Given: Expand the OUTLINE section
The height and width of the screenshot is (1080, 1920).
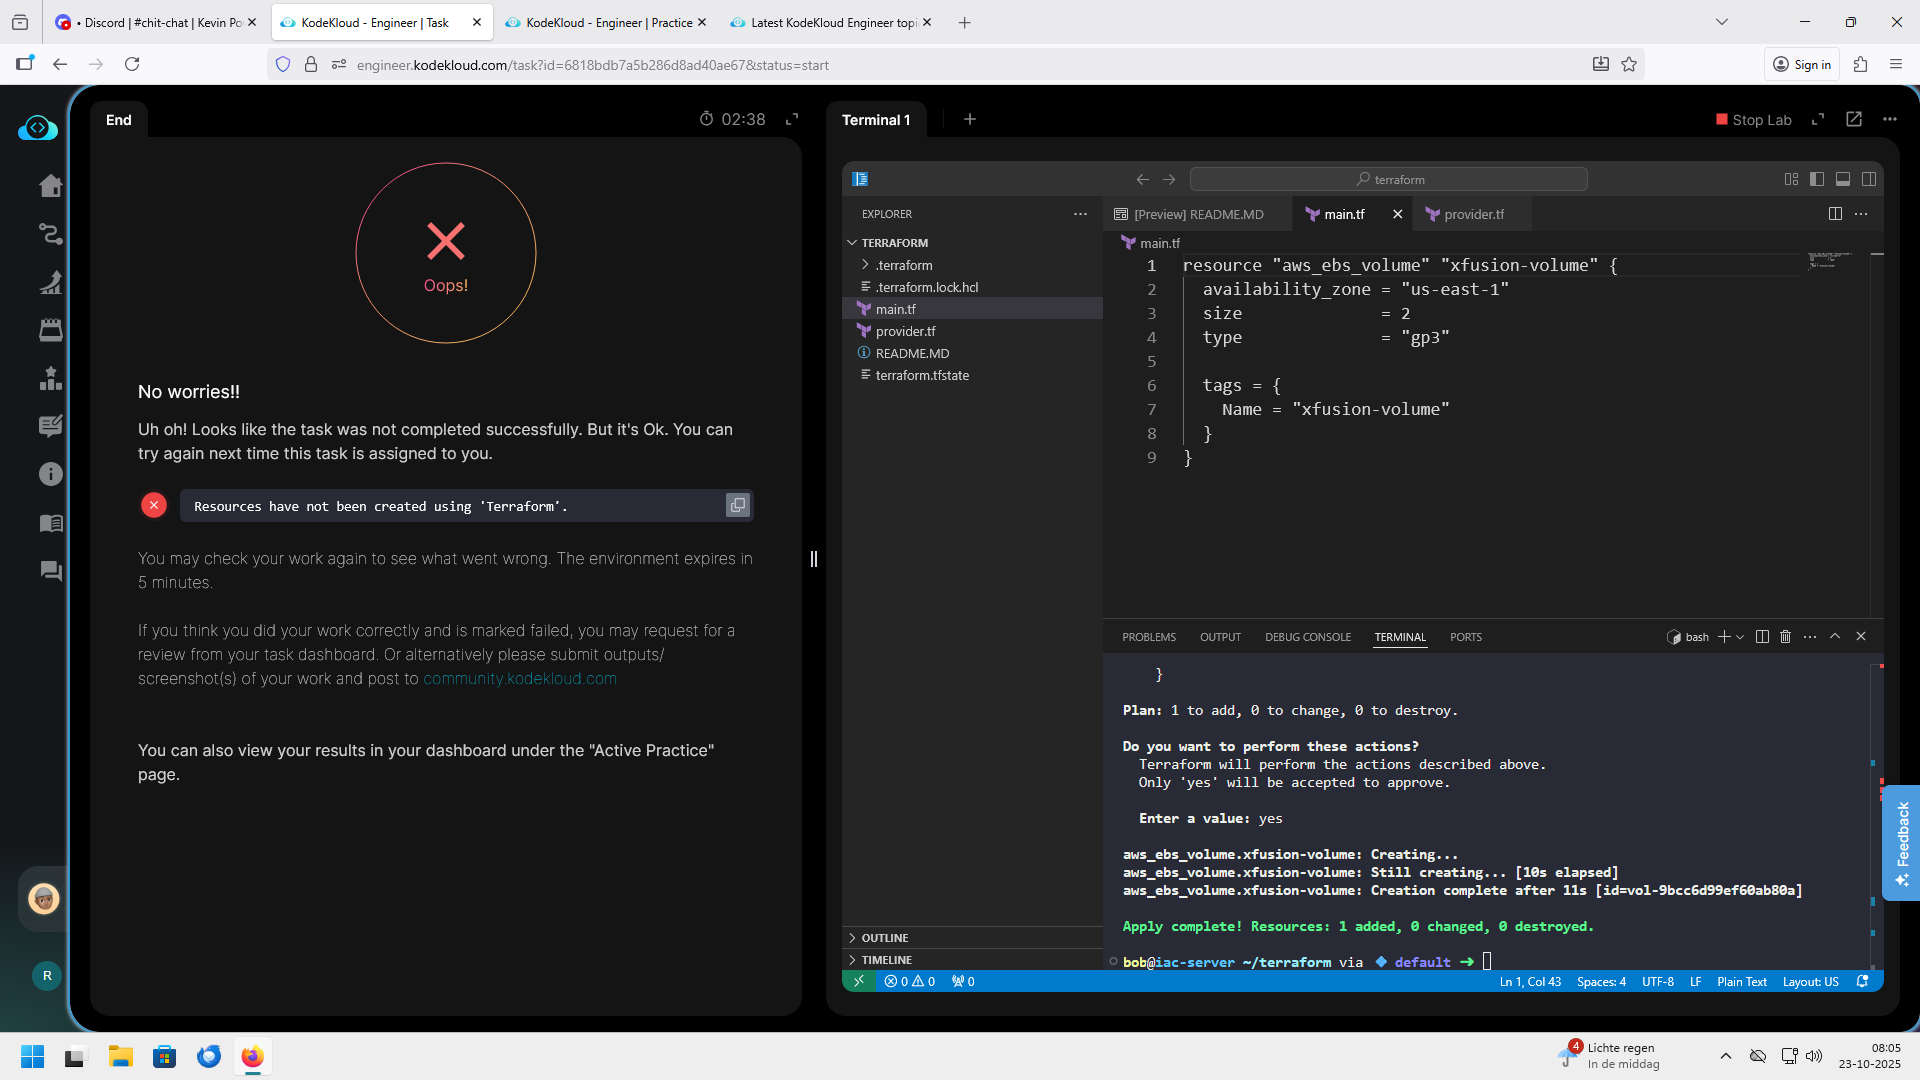Looking at the screenshot, I should pyautogui.click(x=885, y=938).
